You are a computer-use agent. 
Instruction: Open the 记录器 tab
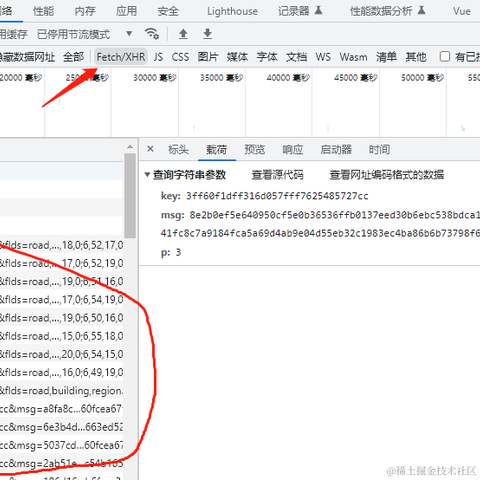294,11
